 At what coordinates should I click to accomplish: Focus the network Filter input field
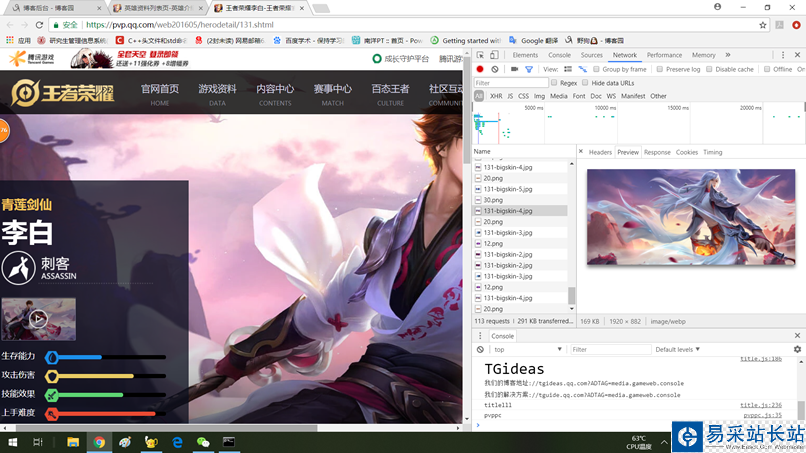[x=510, y=82]
